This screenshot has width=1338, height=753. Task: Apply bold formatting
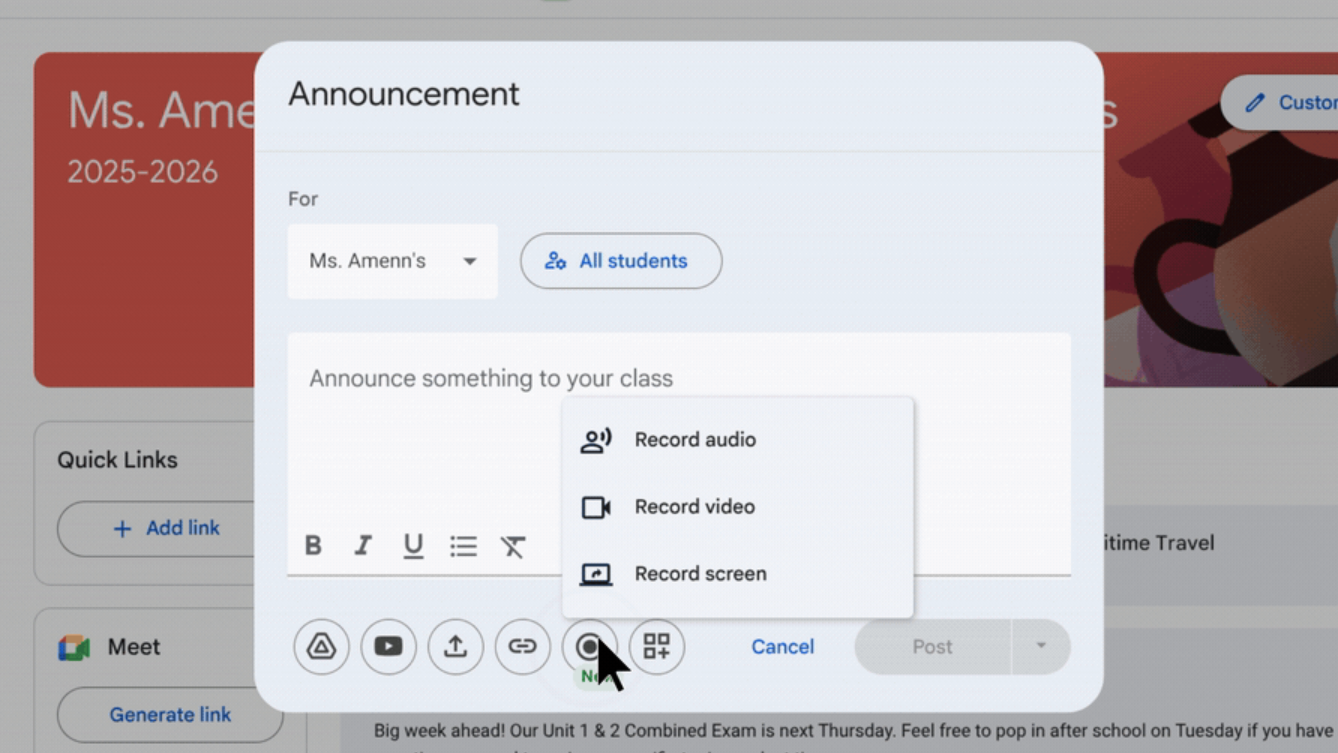[313, 545]
